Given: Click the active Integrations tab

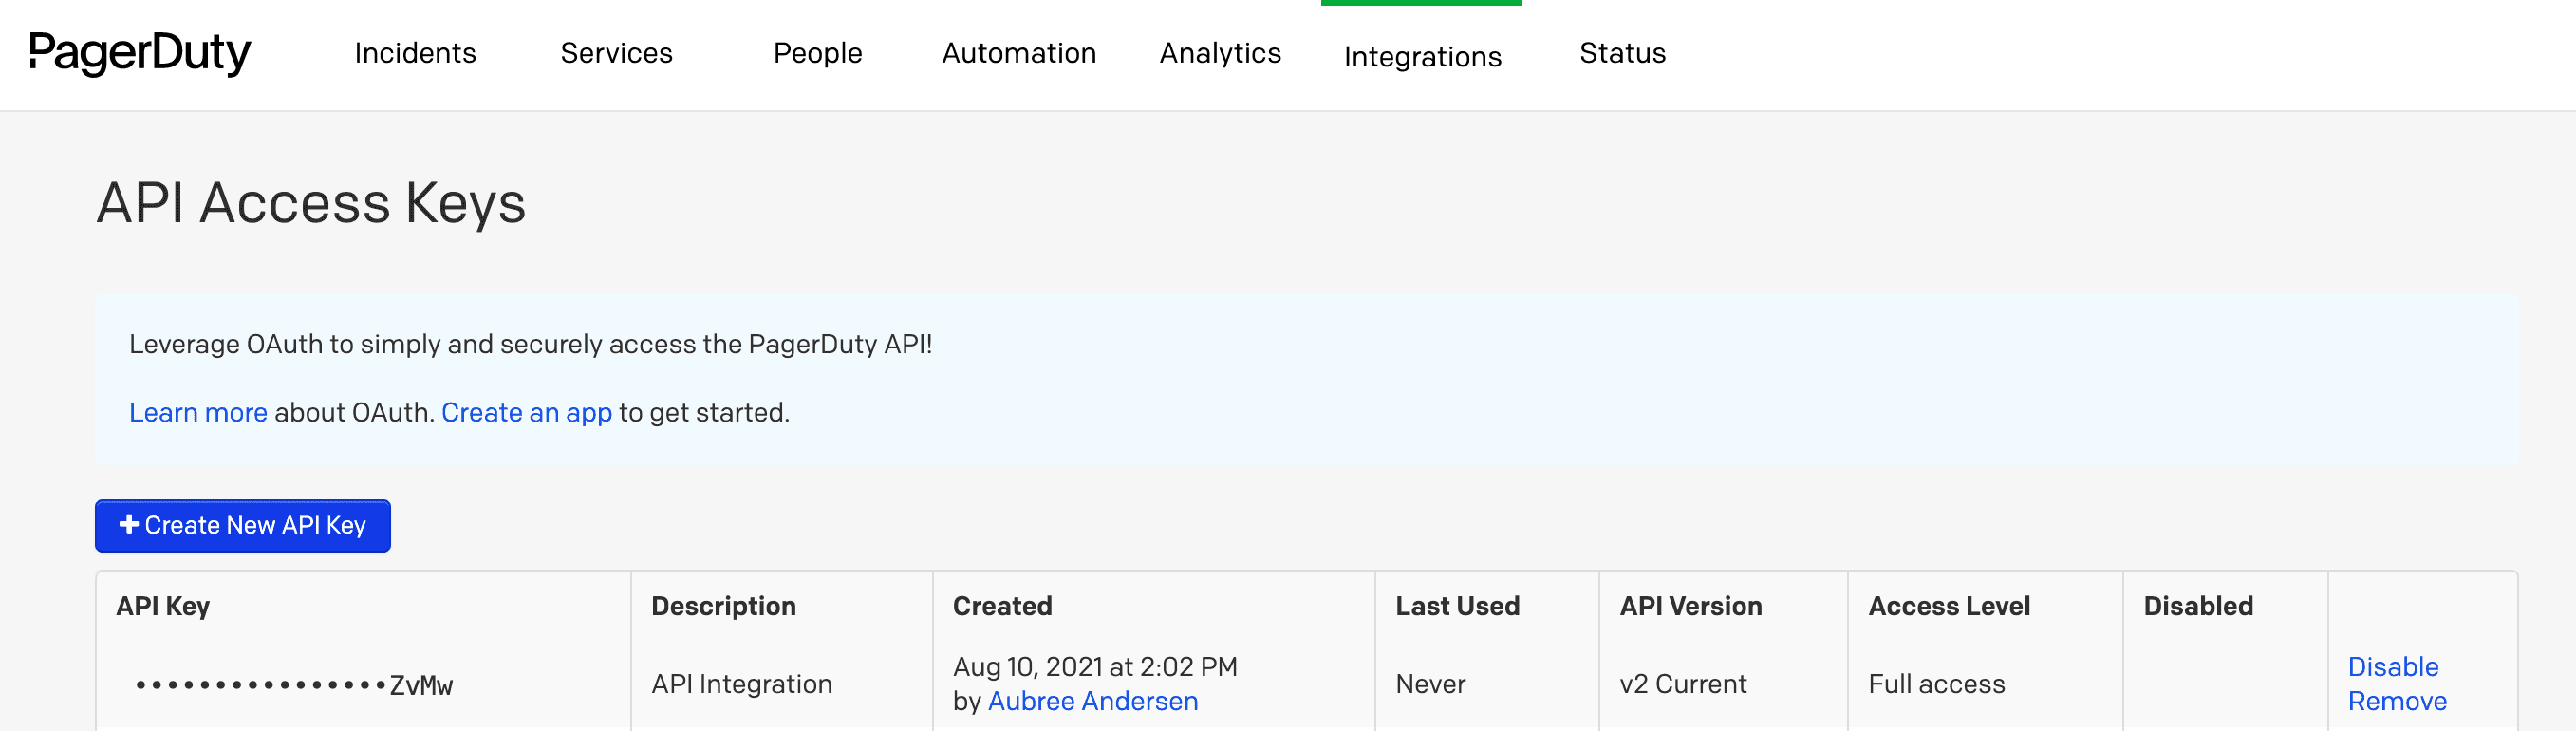Looking at the screenshot, I should point(1421,57).
